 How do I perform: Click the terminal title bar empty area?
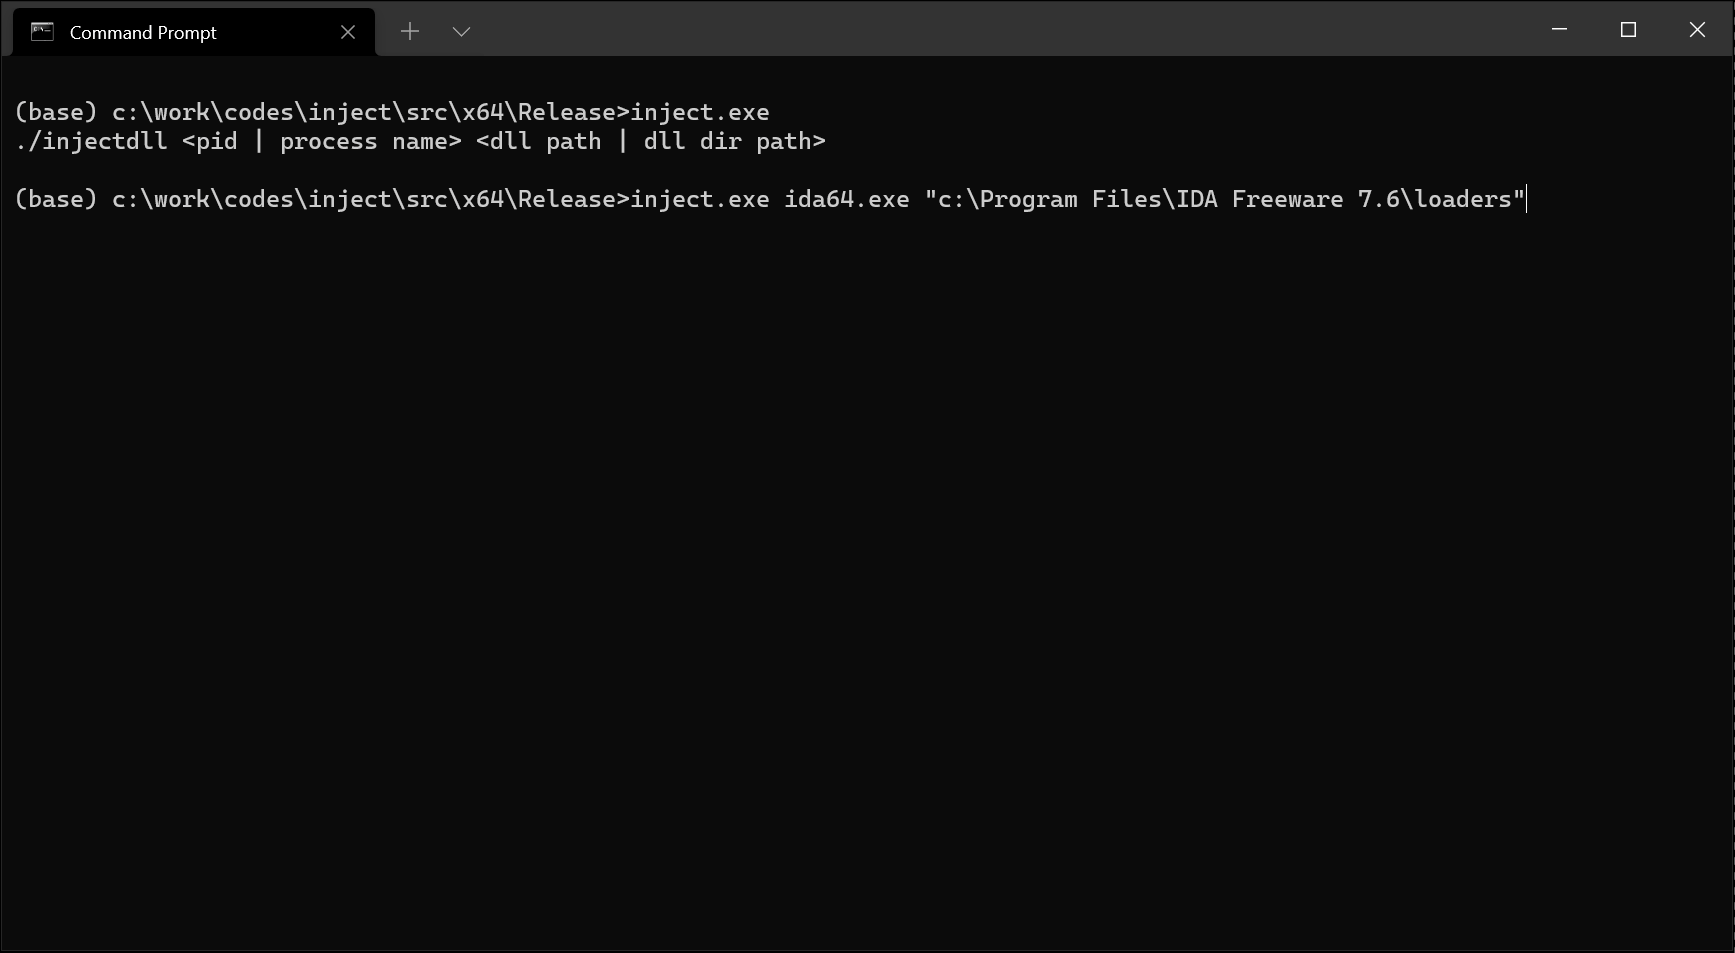pyautogui.click(x=900, y=30)
